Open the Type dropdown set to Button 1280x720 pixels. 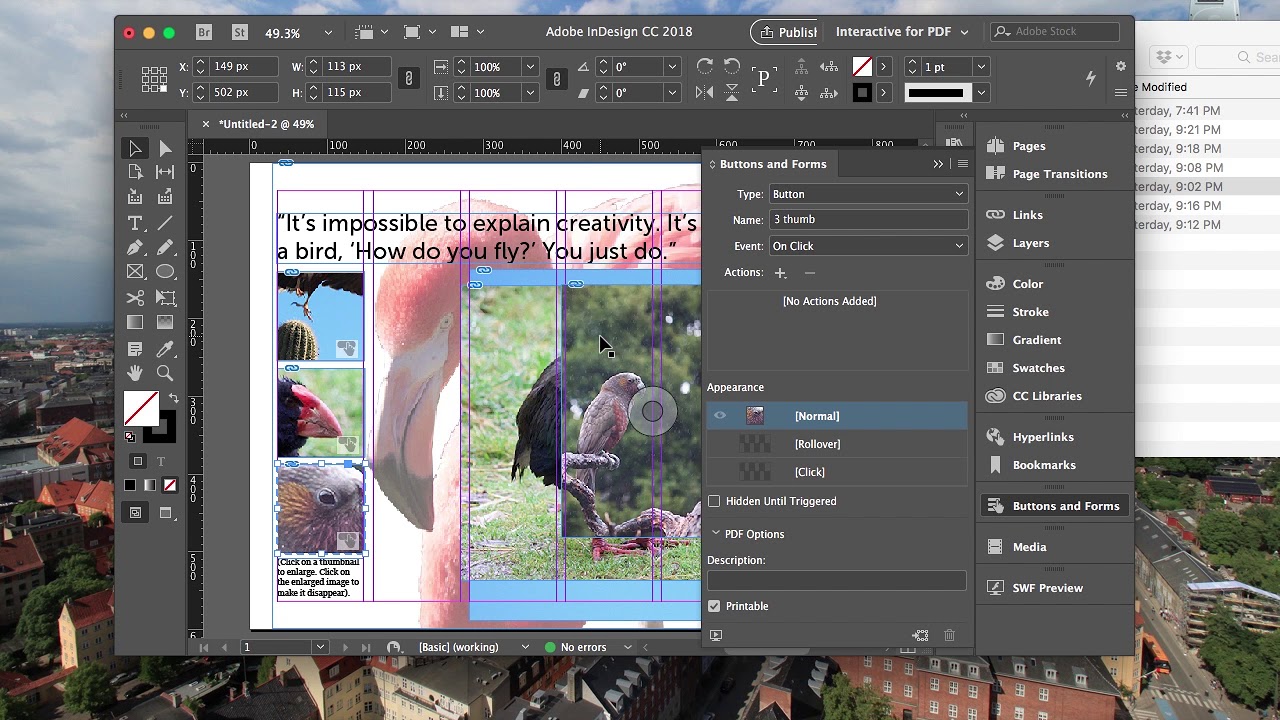867,194
